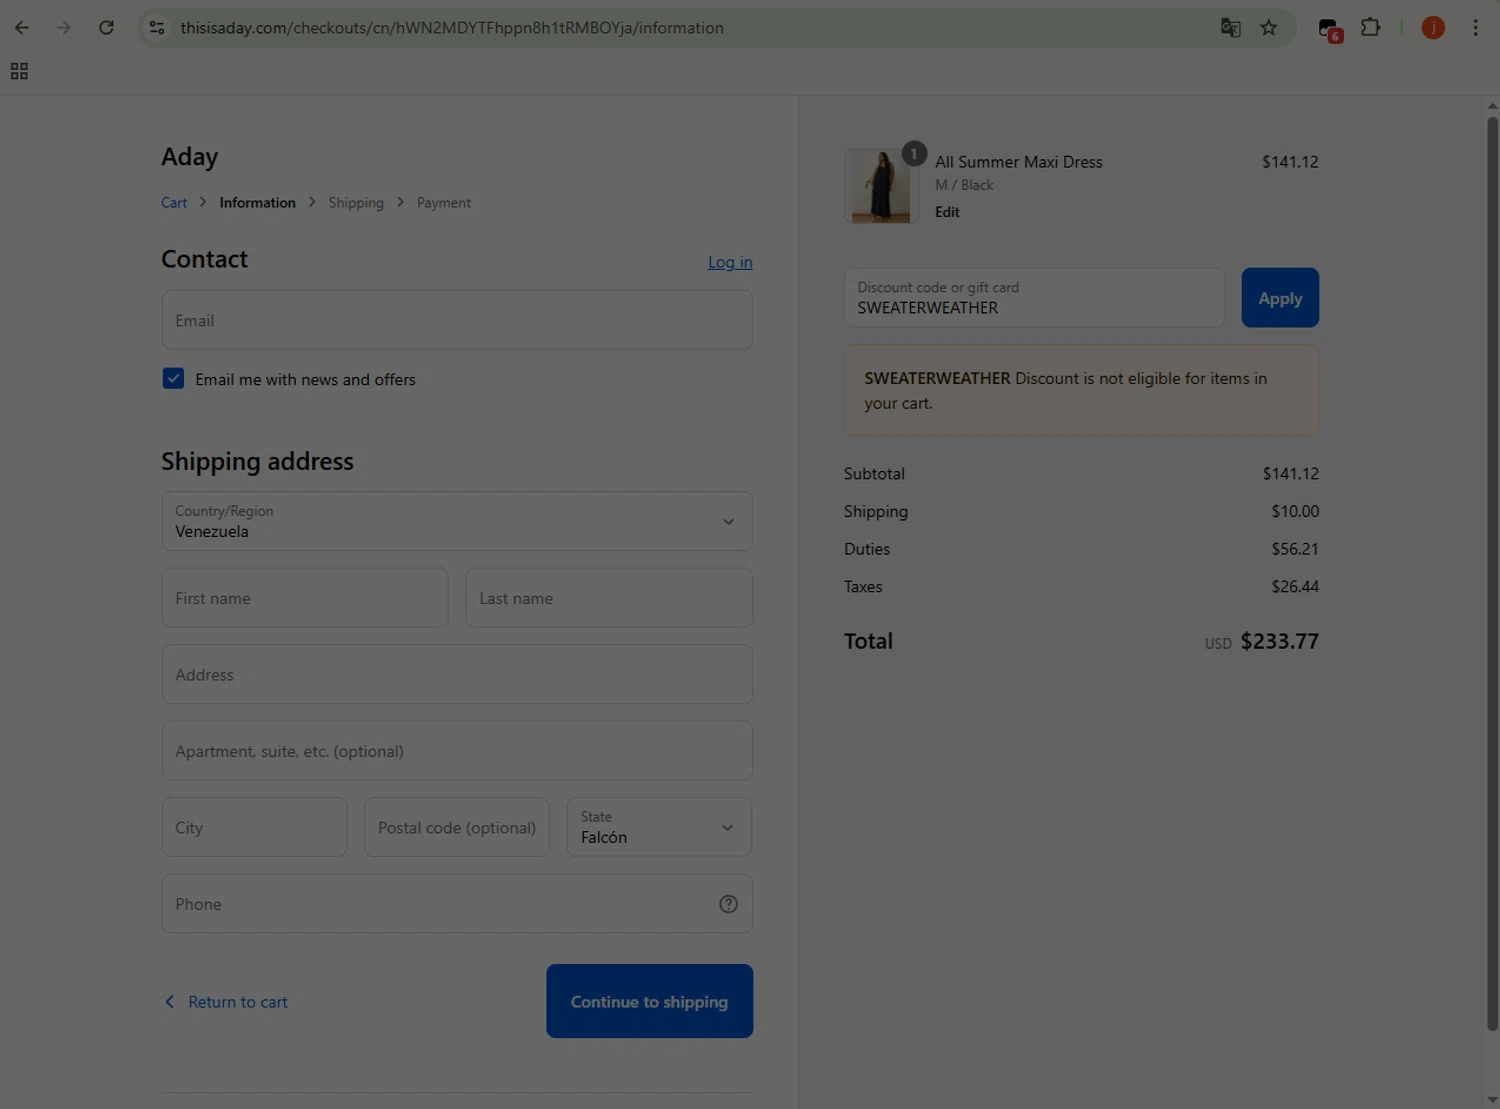Click the Aday store name
Image resolution: width=1500 pixels, height=1109 pixels.
tap(190, 157)
